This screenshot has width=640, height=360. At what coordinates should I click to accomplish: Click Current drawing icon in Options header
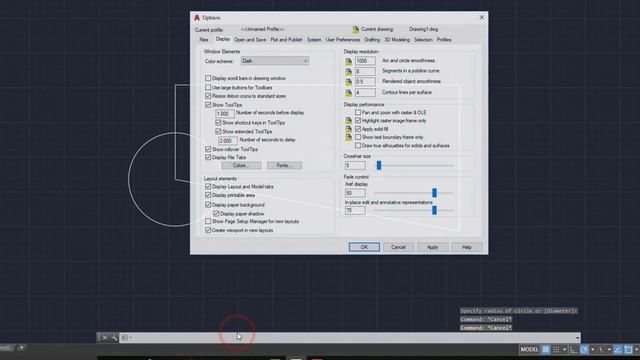(356, 29)
